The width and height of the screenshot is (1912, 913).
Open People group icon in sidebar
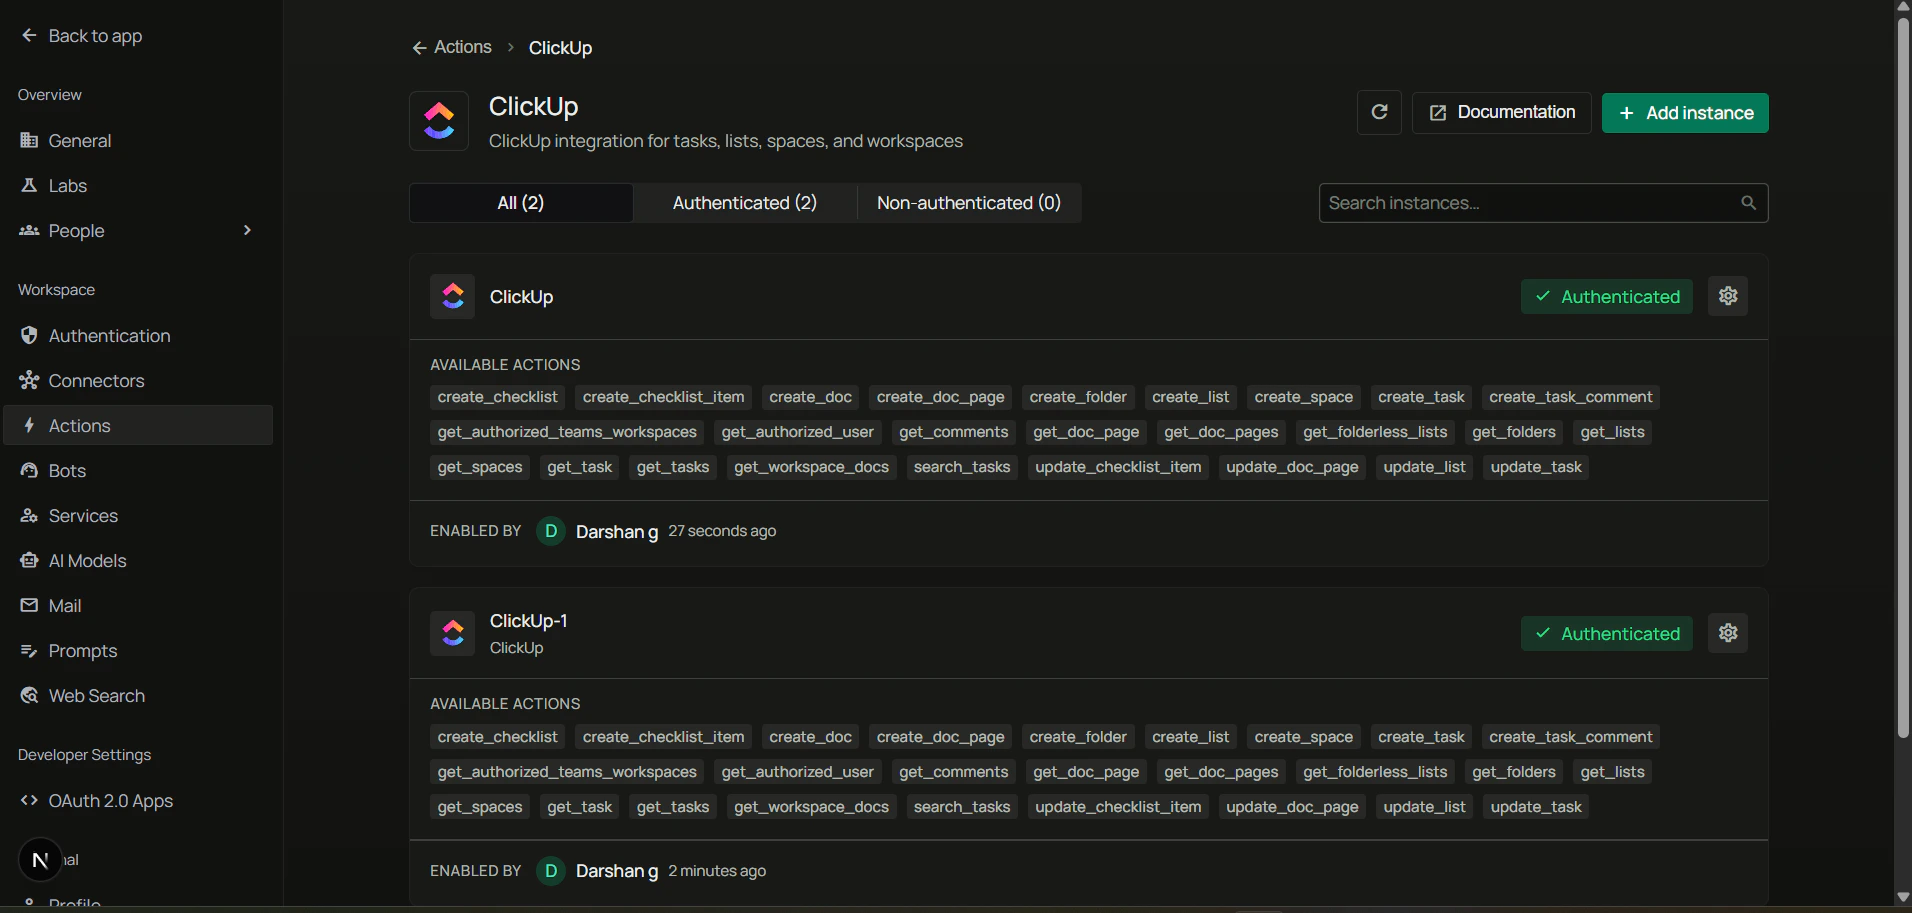[x=29, y=230]
